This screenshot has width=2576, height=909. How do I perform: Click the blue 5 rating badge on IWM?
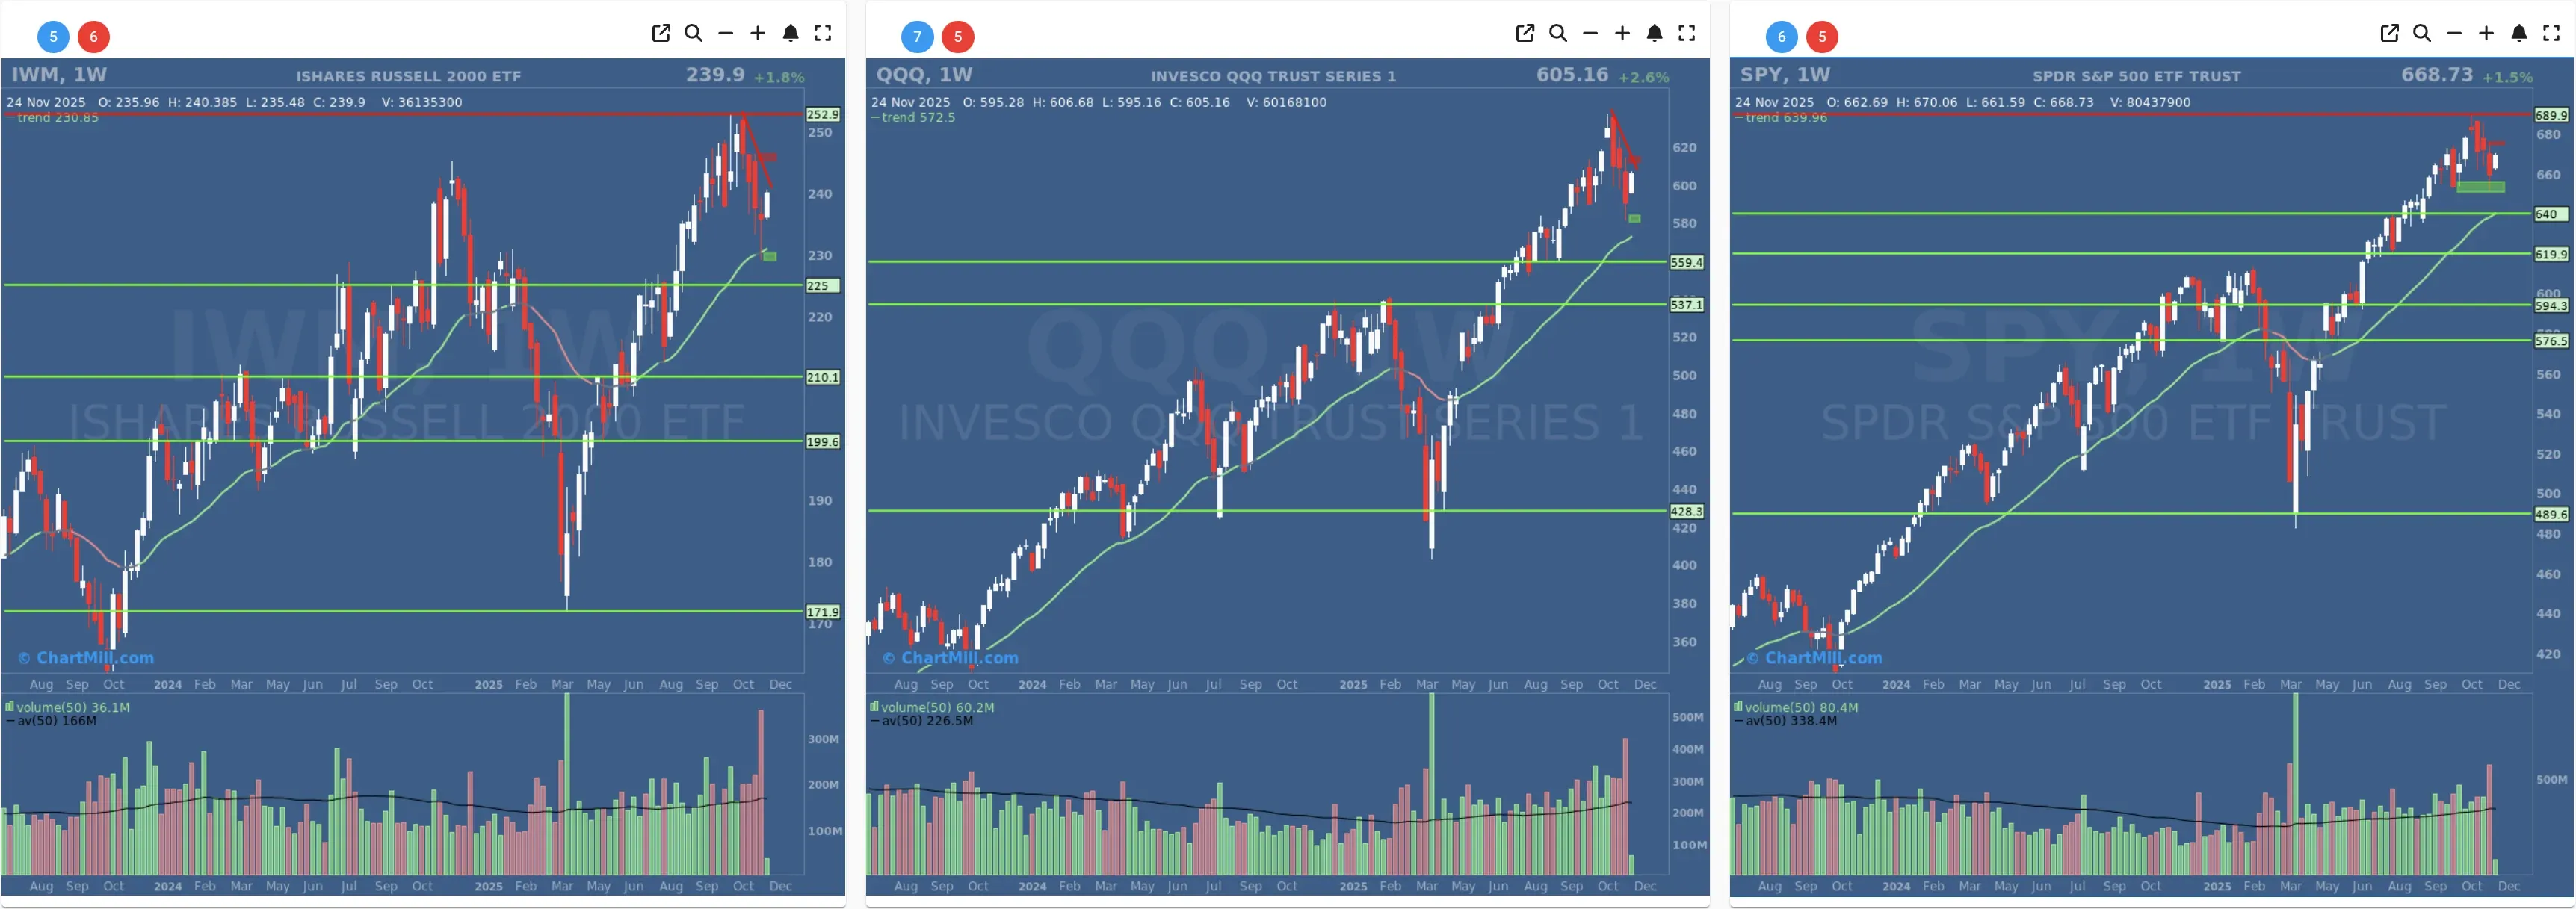52,37
